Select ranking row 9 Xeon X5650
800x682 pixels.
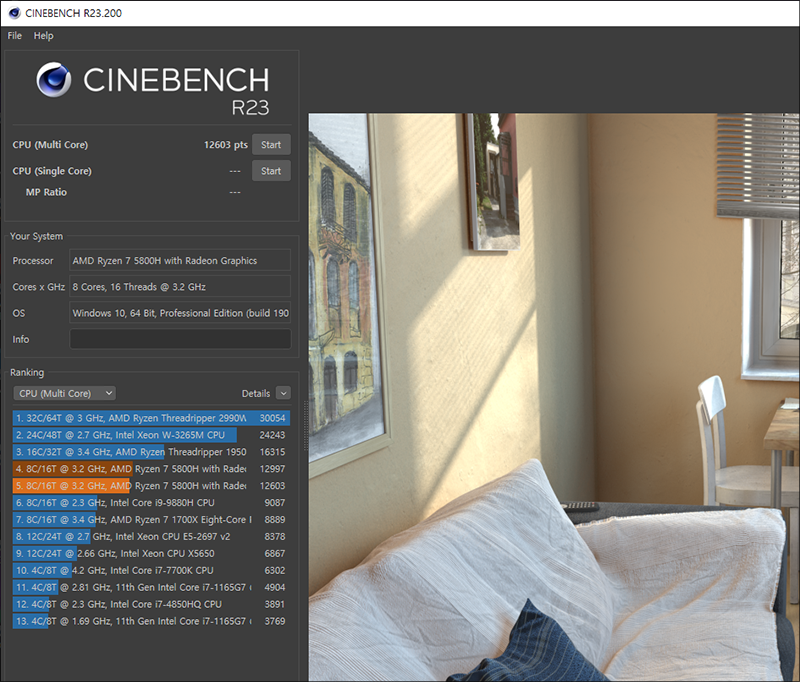click(151, 553)
